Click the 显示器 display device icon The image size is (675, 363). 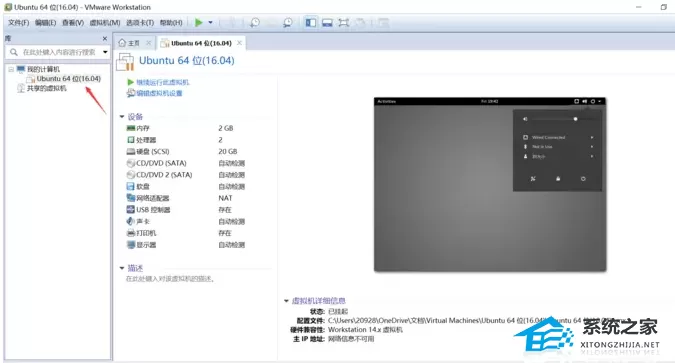pyautogui.click(x=131, y=245)
